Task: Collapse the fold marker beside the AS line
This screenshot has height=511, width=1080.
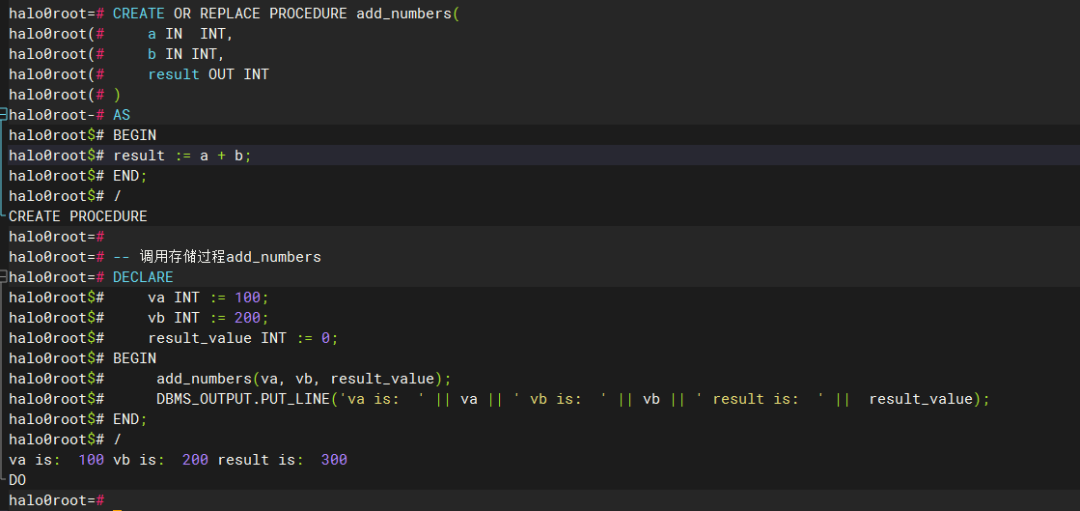Action: [x=3, y=114]
